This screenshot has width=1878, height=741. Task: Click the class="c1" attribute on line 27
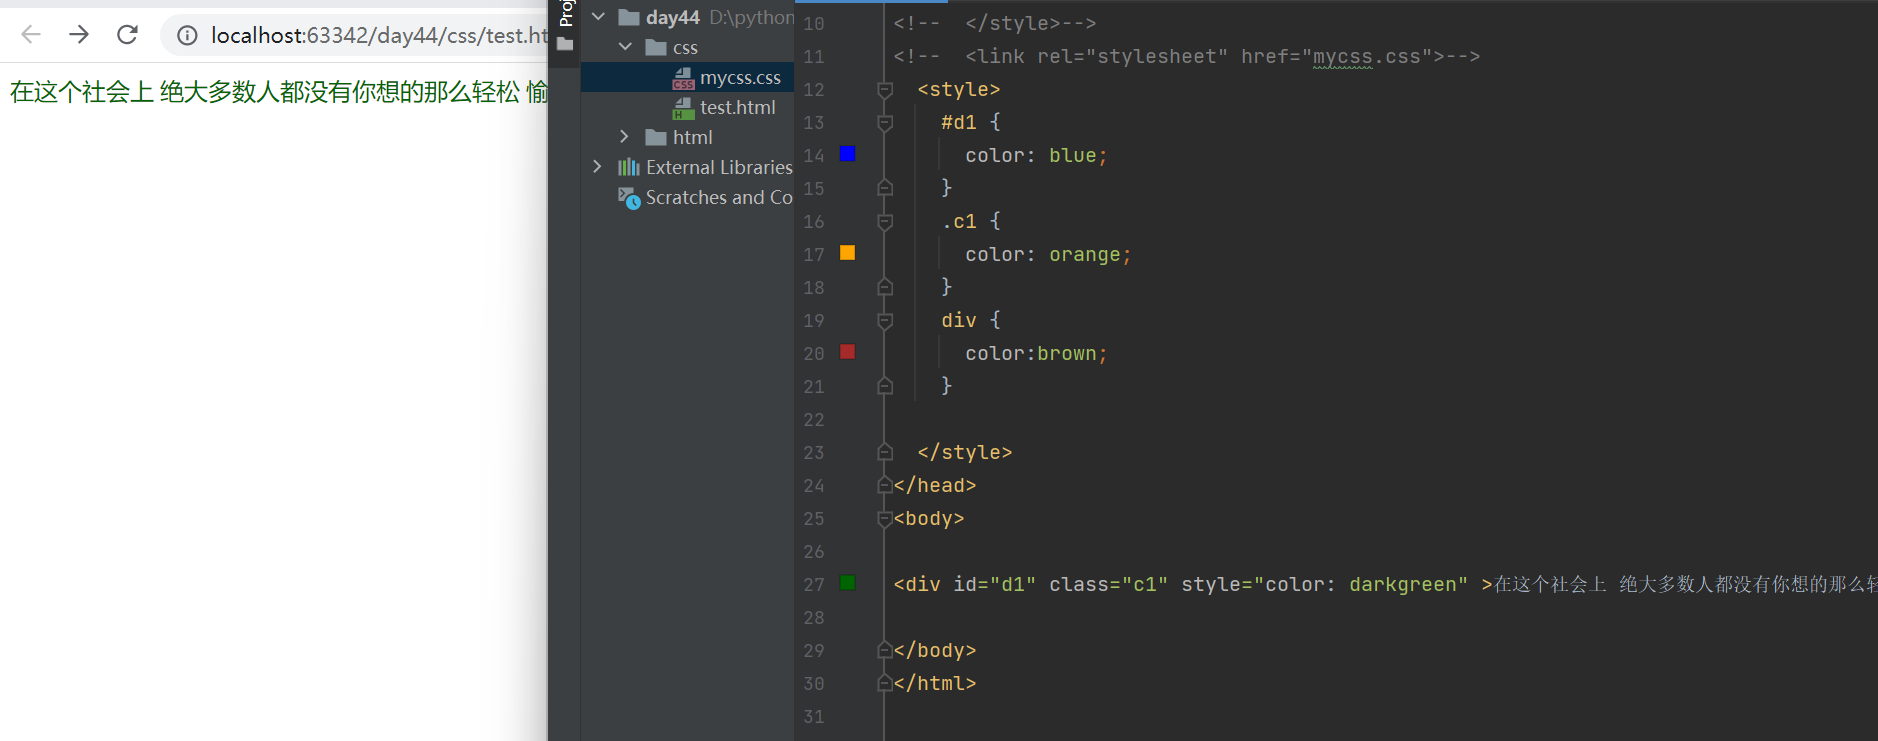(x=1109, y=585)
